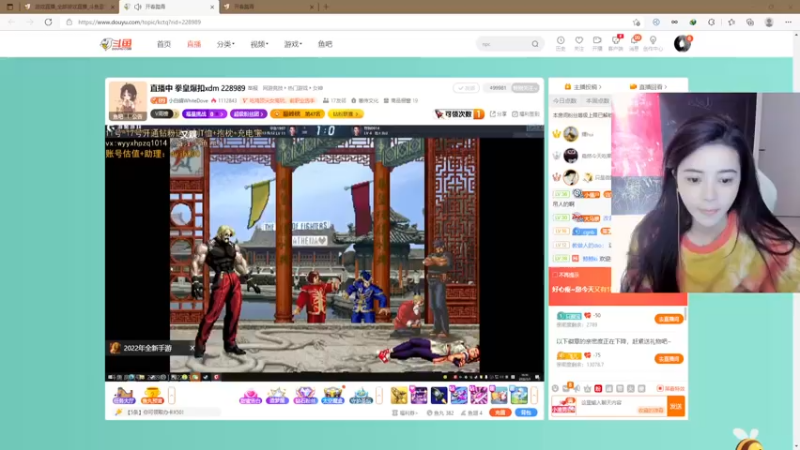Click the Douyu logo
Image resolution: width=800 pixels, height=450 pixels.
tap(116, 44)
